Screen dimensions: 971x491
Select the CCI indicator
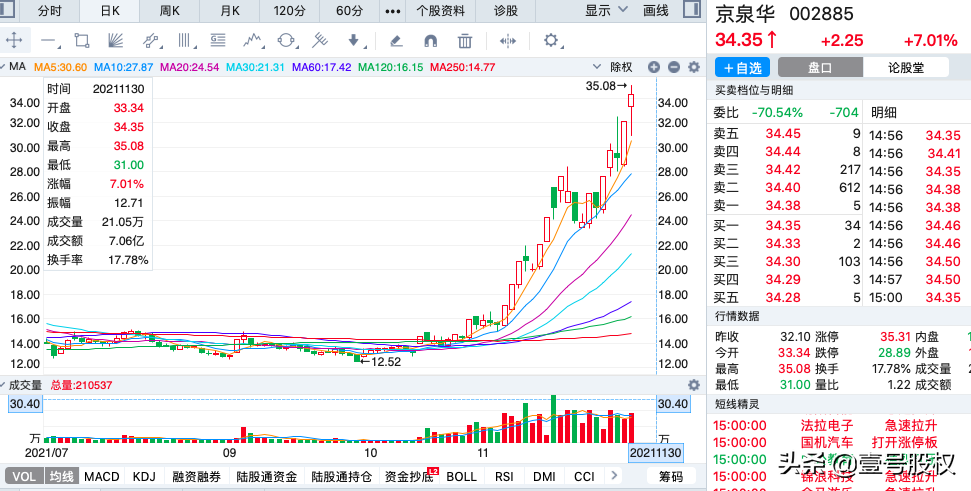tap(584, 476)
